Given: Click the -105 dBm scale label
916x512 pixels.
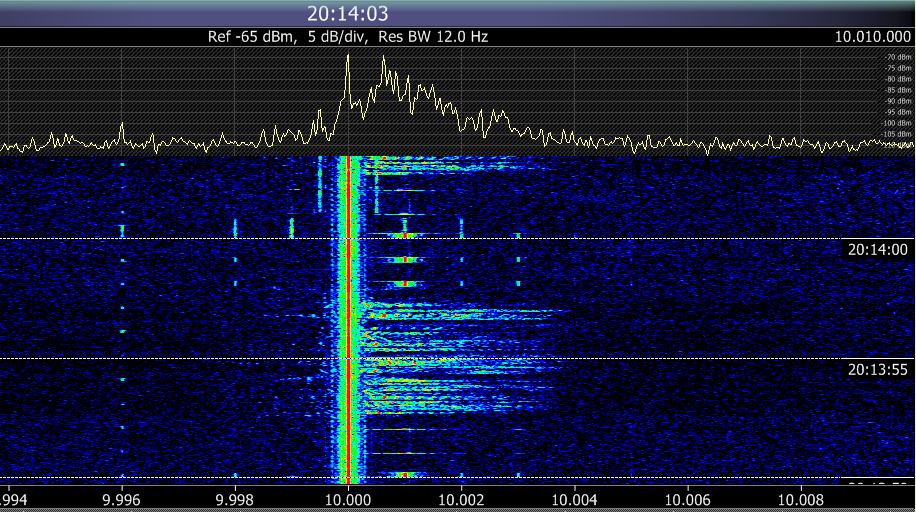Looking at the screenshot, I should (x=897, y=134).
